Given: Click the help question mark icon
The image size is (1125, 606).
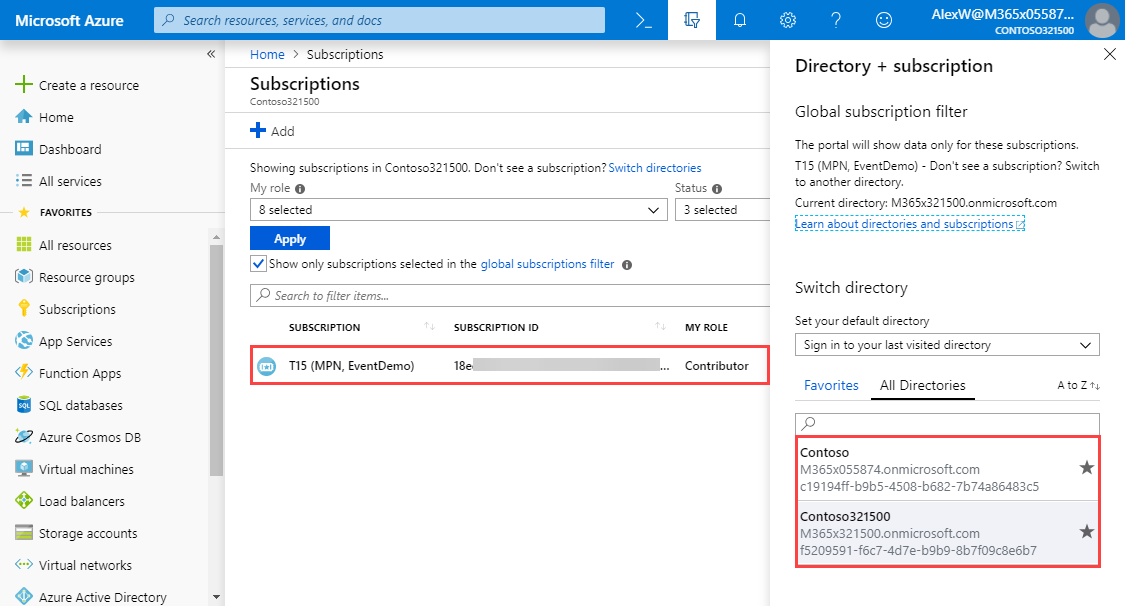Looking at the screenshot, I should (x=836, y=20).
